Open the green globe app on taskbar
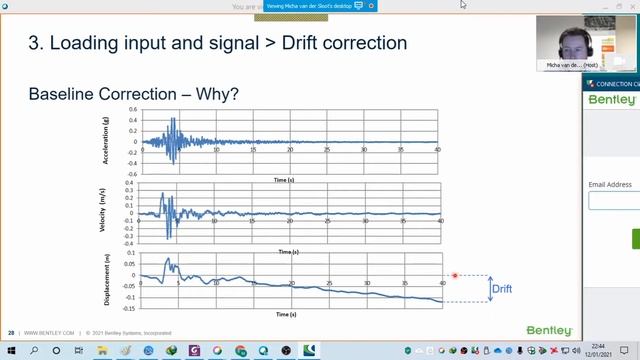 coord(171,351)
